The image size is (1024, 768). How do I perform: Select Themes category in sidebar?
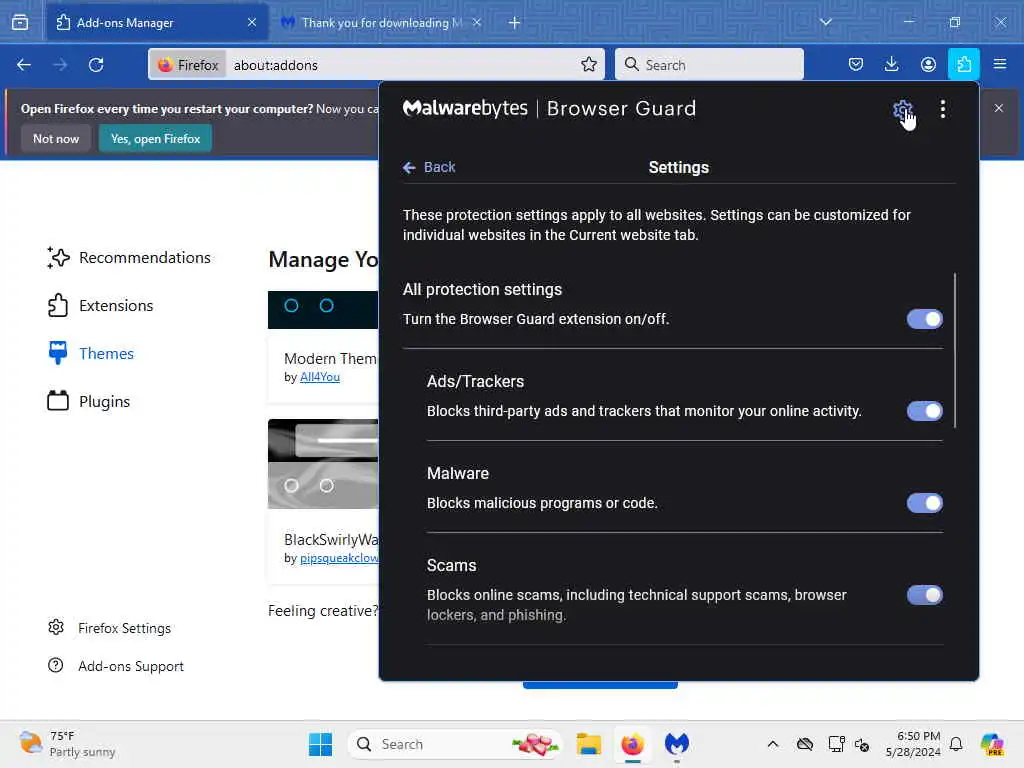point(91,353)
